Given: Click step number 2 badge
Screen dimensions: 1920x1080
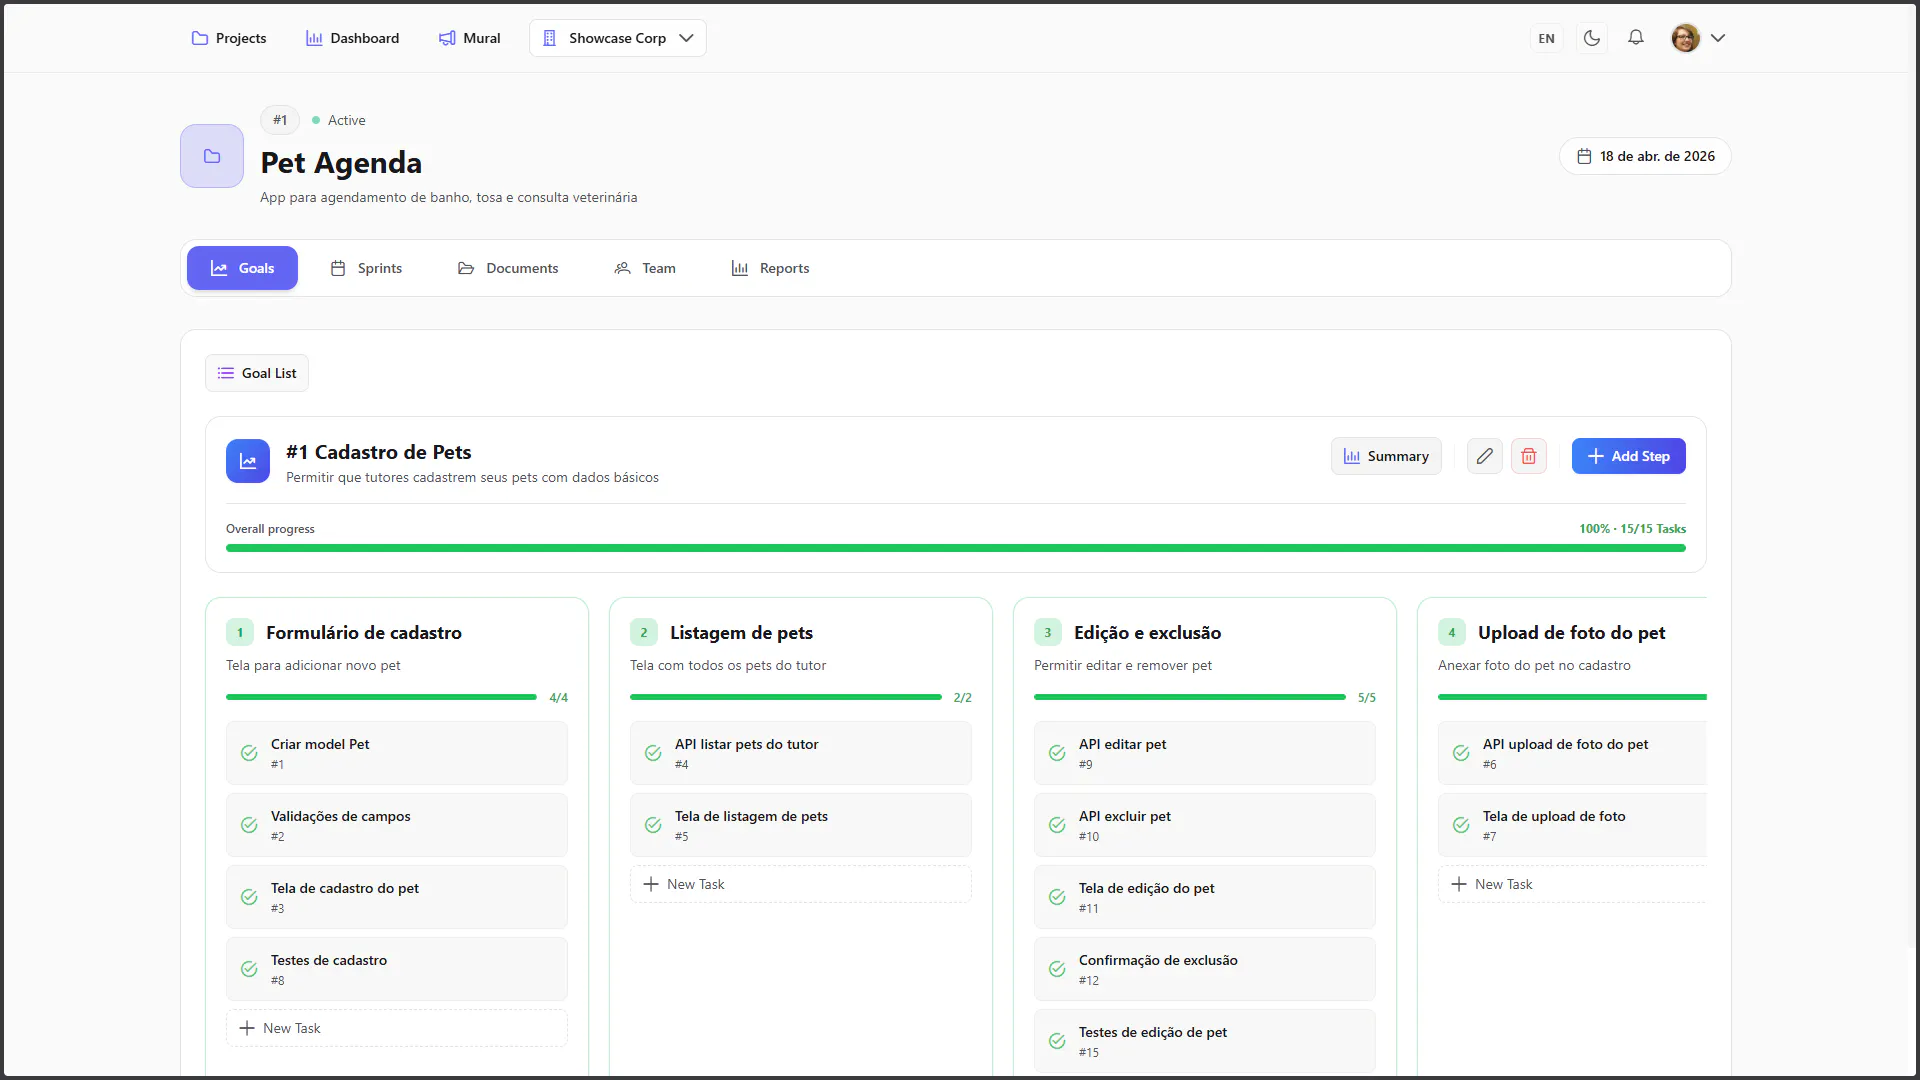Looking at the screenshot, I should point(644,632).
